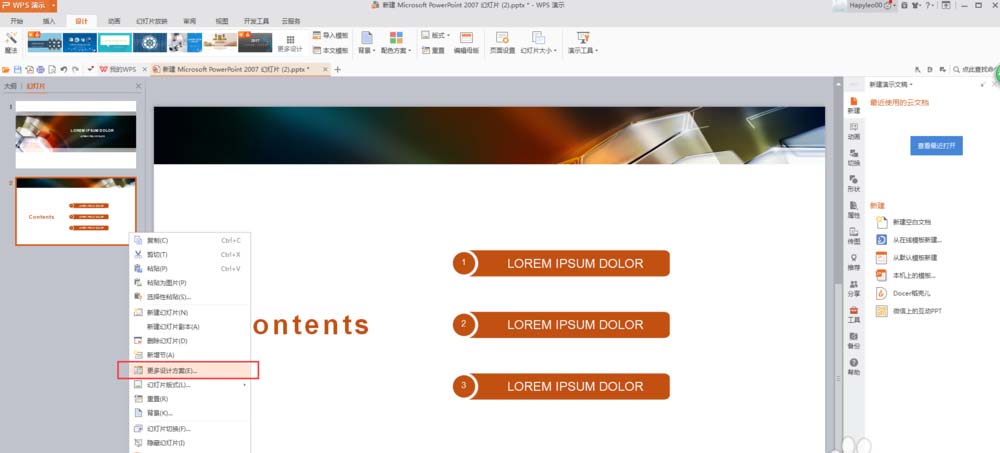1000x453 pixels.
Task: Close the slide thumbnail pane
Action: pos(138,85)
